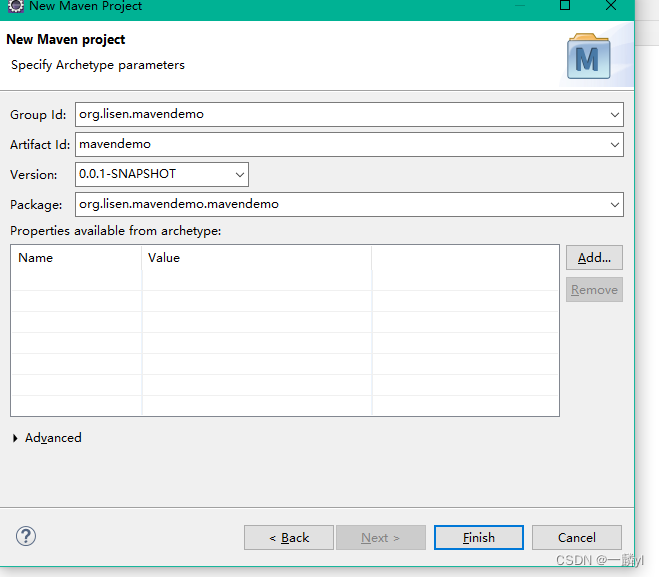Viewport: 659px width, 577px height.
Task: Maximize the New Maven Project window
Action: (x=565, y=5)
